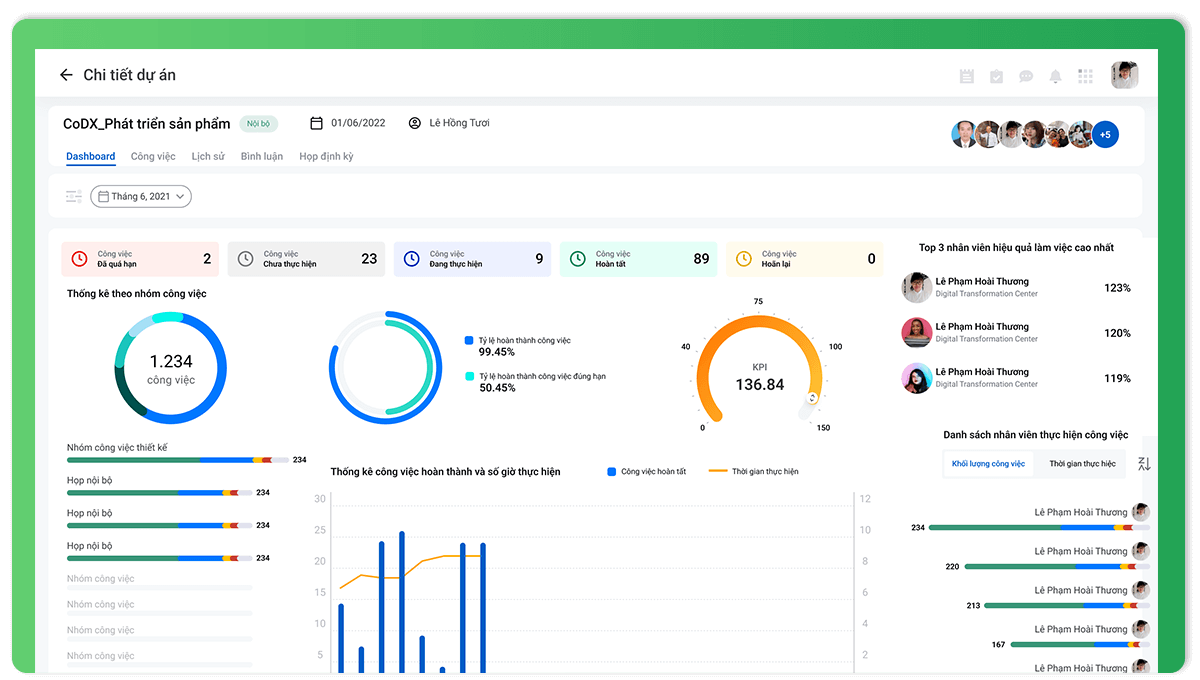The height and width of the screenshot is (680, 1200).
Task: Toggle Công việc hoàn tất chart legend
Action: pos(646,471)
